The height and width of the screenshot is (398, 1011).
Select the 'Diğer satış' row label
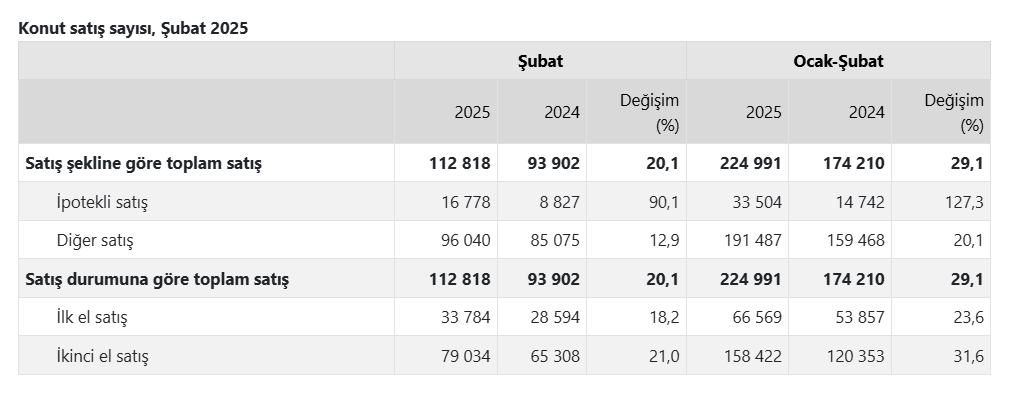click(x=95, y=241)
